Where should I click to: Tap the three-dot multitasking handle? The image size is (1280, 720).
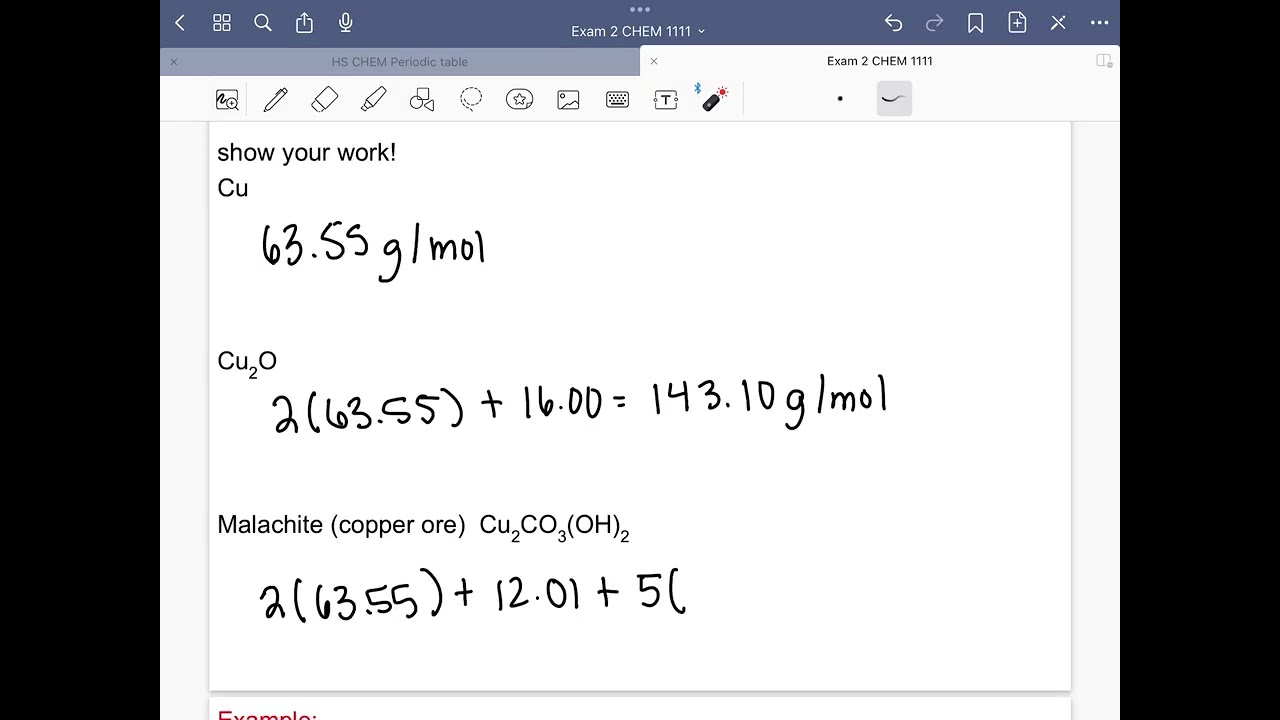pyautogui.click(x=640, y=9)
